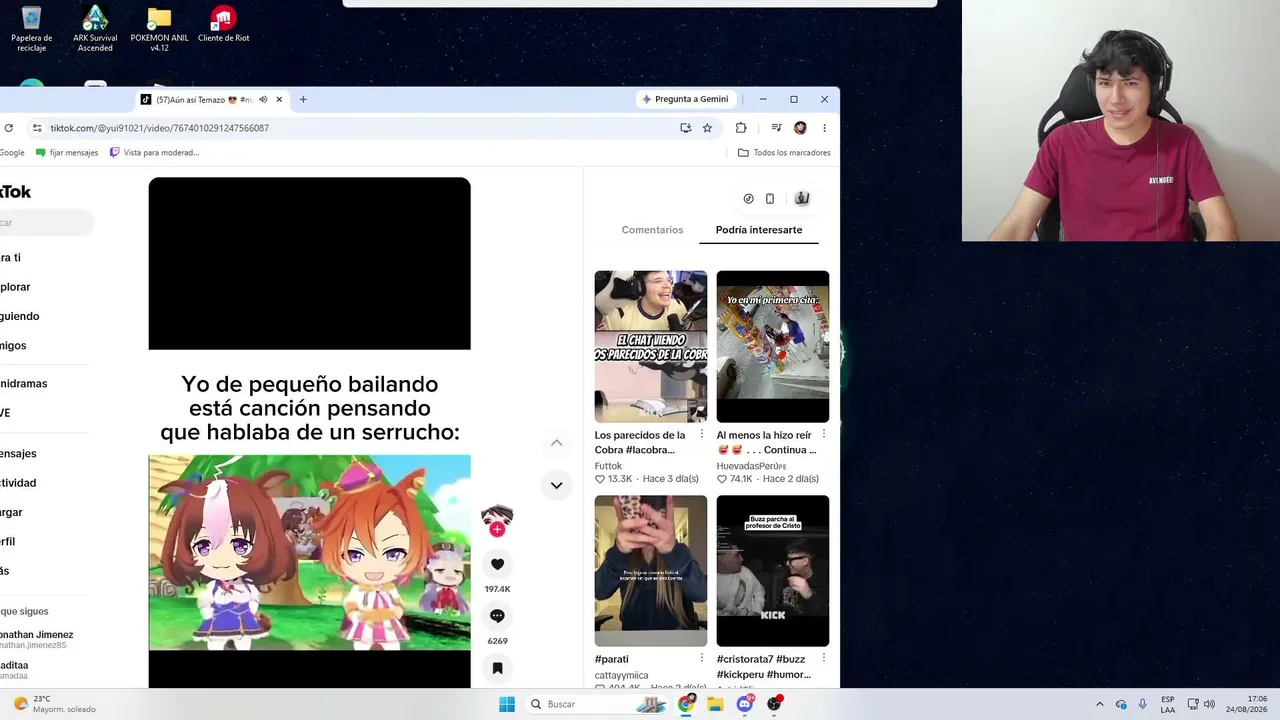Click the video caption 'Yo de pequeño bailando'
Viewport: 1280px width, 720px height.
tap(310, 408)
